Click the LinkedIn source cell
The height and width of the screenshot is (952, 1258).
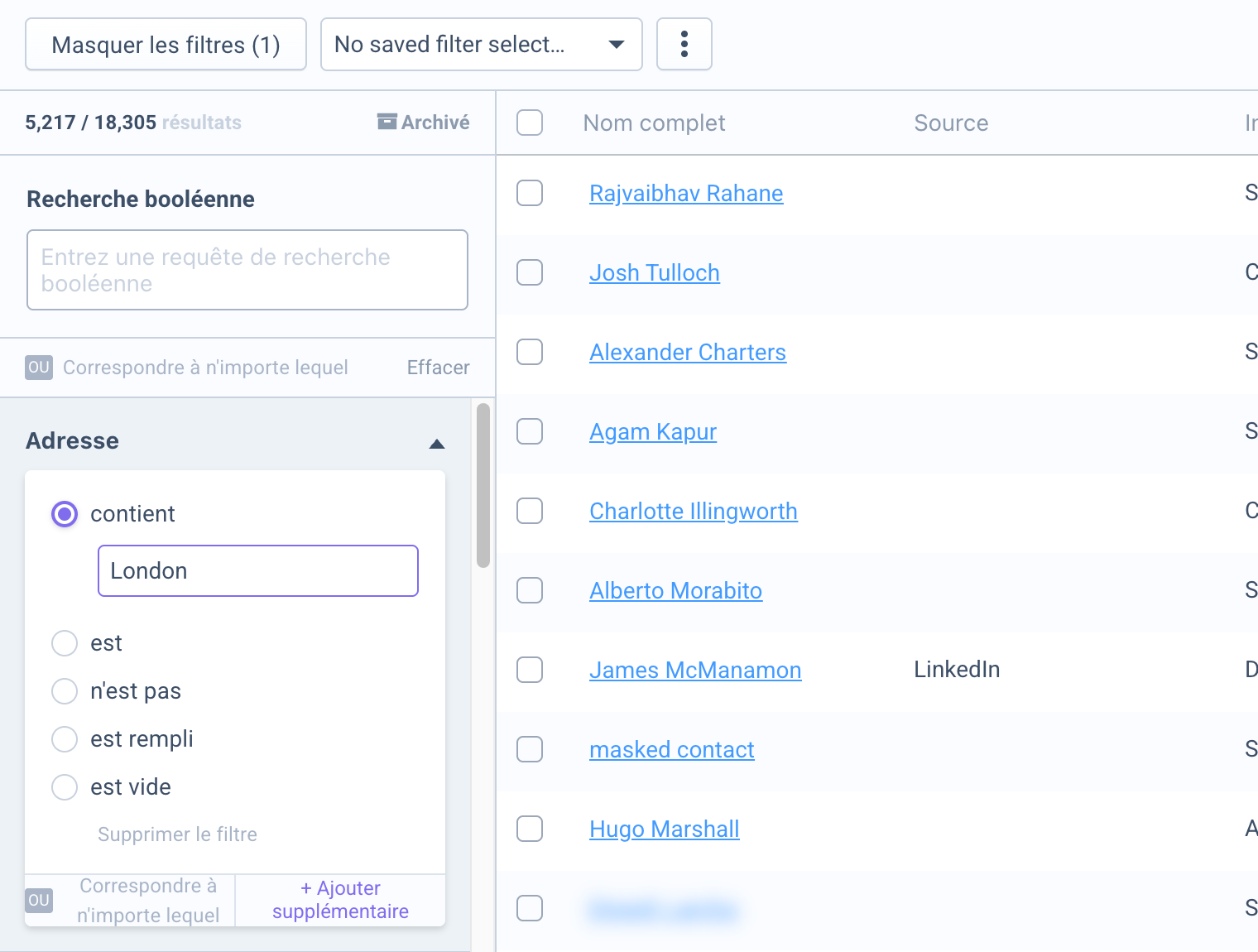(x=957, y=670)
